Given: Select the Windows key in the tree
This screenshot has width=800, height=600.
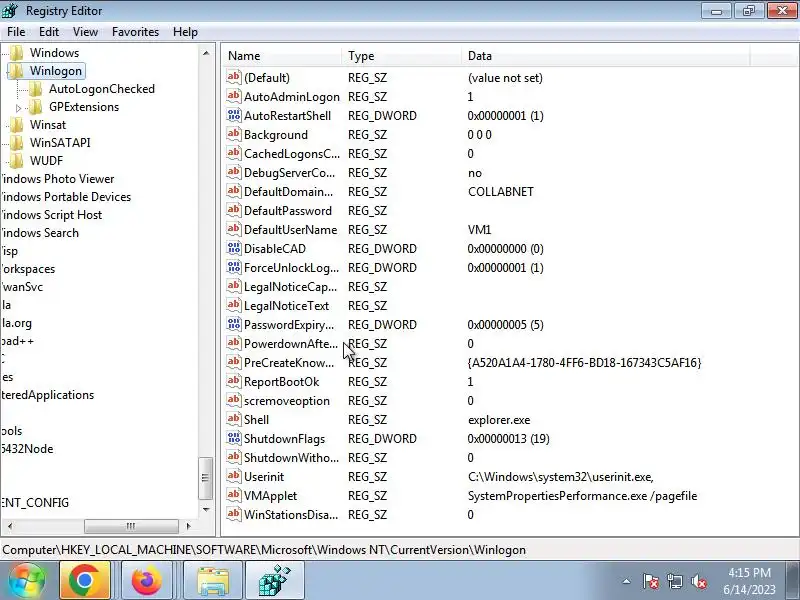Looking at the screenshot, I should 54,53.
